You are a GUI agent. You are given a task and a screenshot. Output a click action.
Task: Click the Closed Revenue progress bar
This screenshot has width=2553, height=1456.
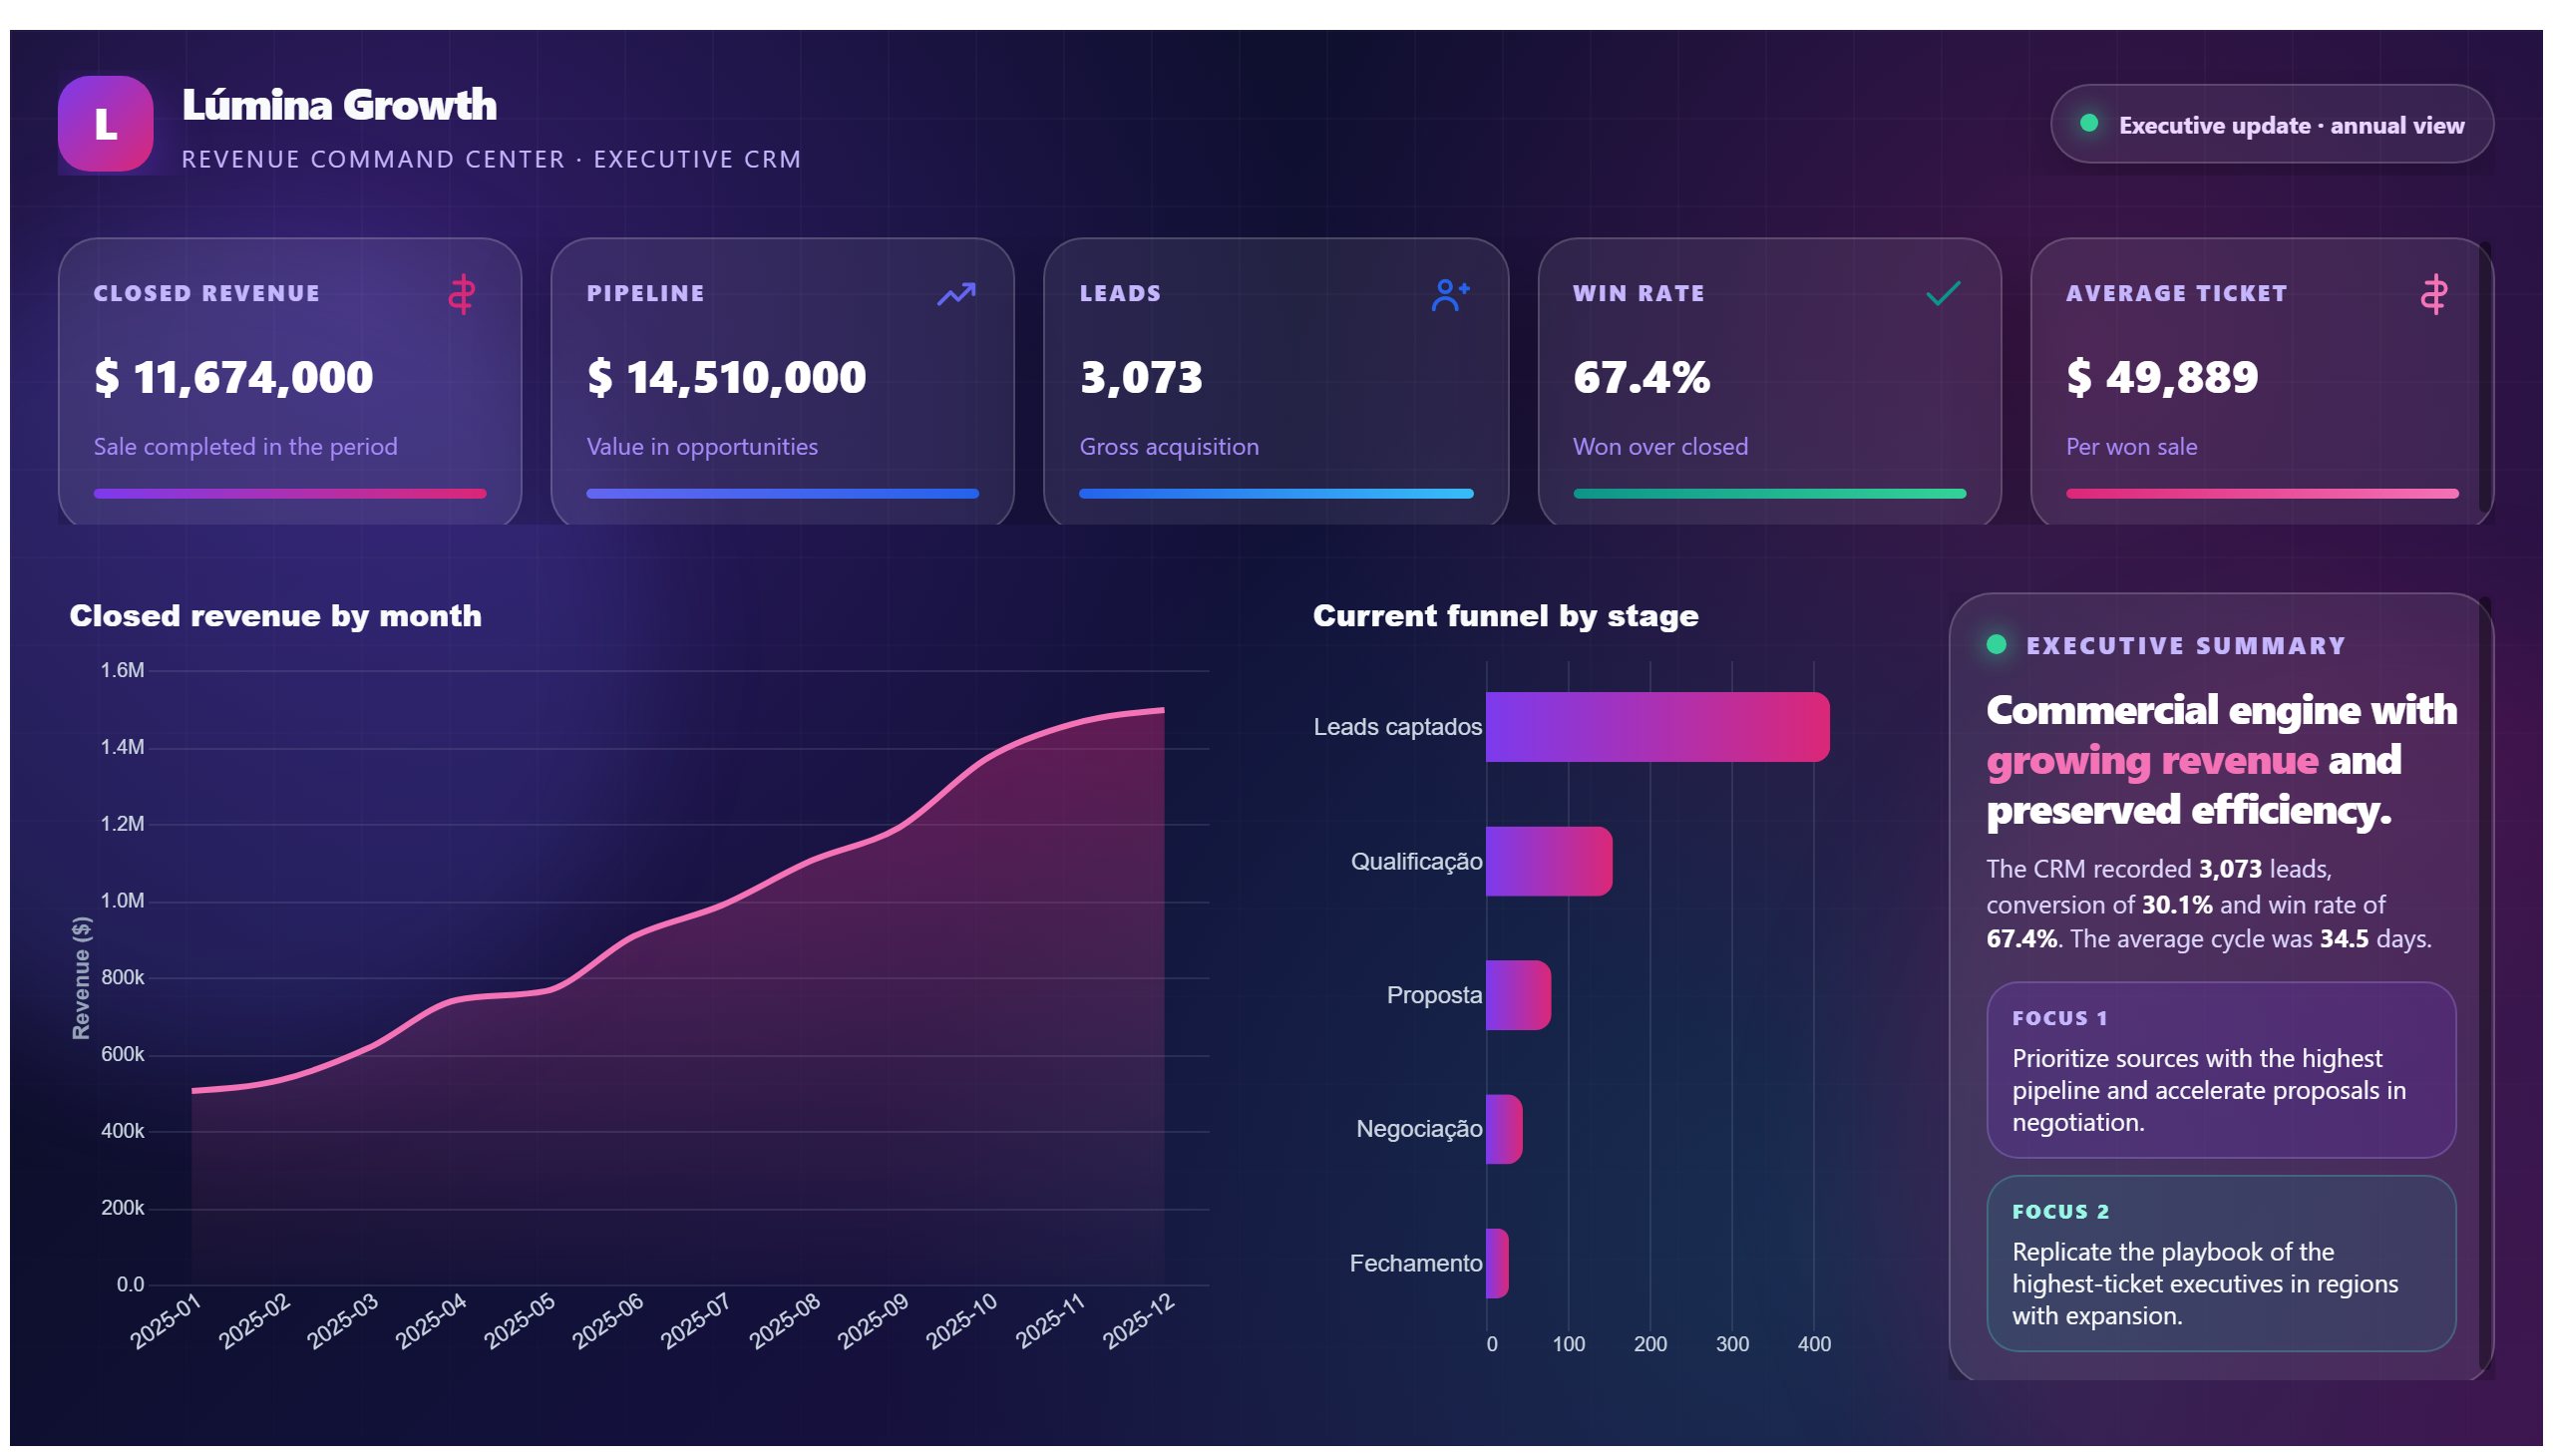(290, 493)
